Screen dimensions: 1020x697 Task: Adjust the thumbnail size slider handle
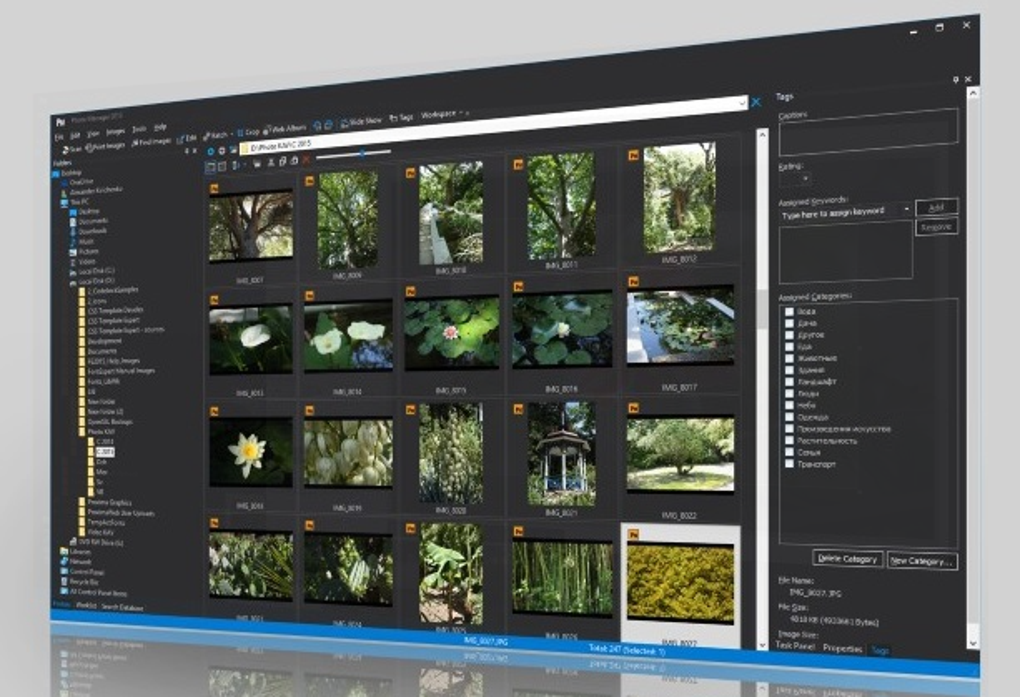click(x=362, y=153)
